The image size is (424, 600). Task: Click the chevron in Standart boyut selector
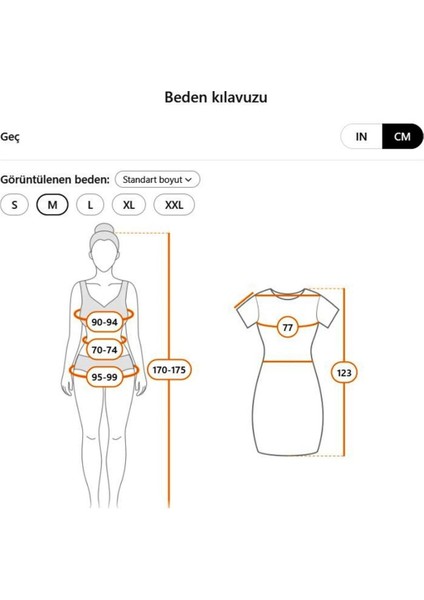coord(188,179)
